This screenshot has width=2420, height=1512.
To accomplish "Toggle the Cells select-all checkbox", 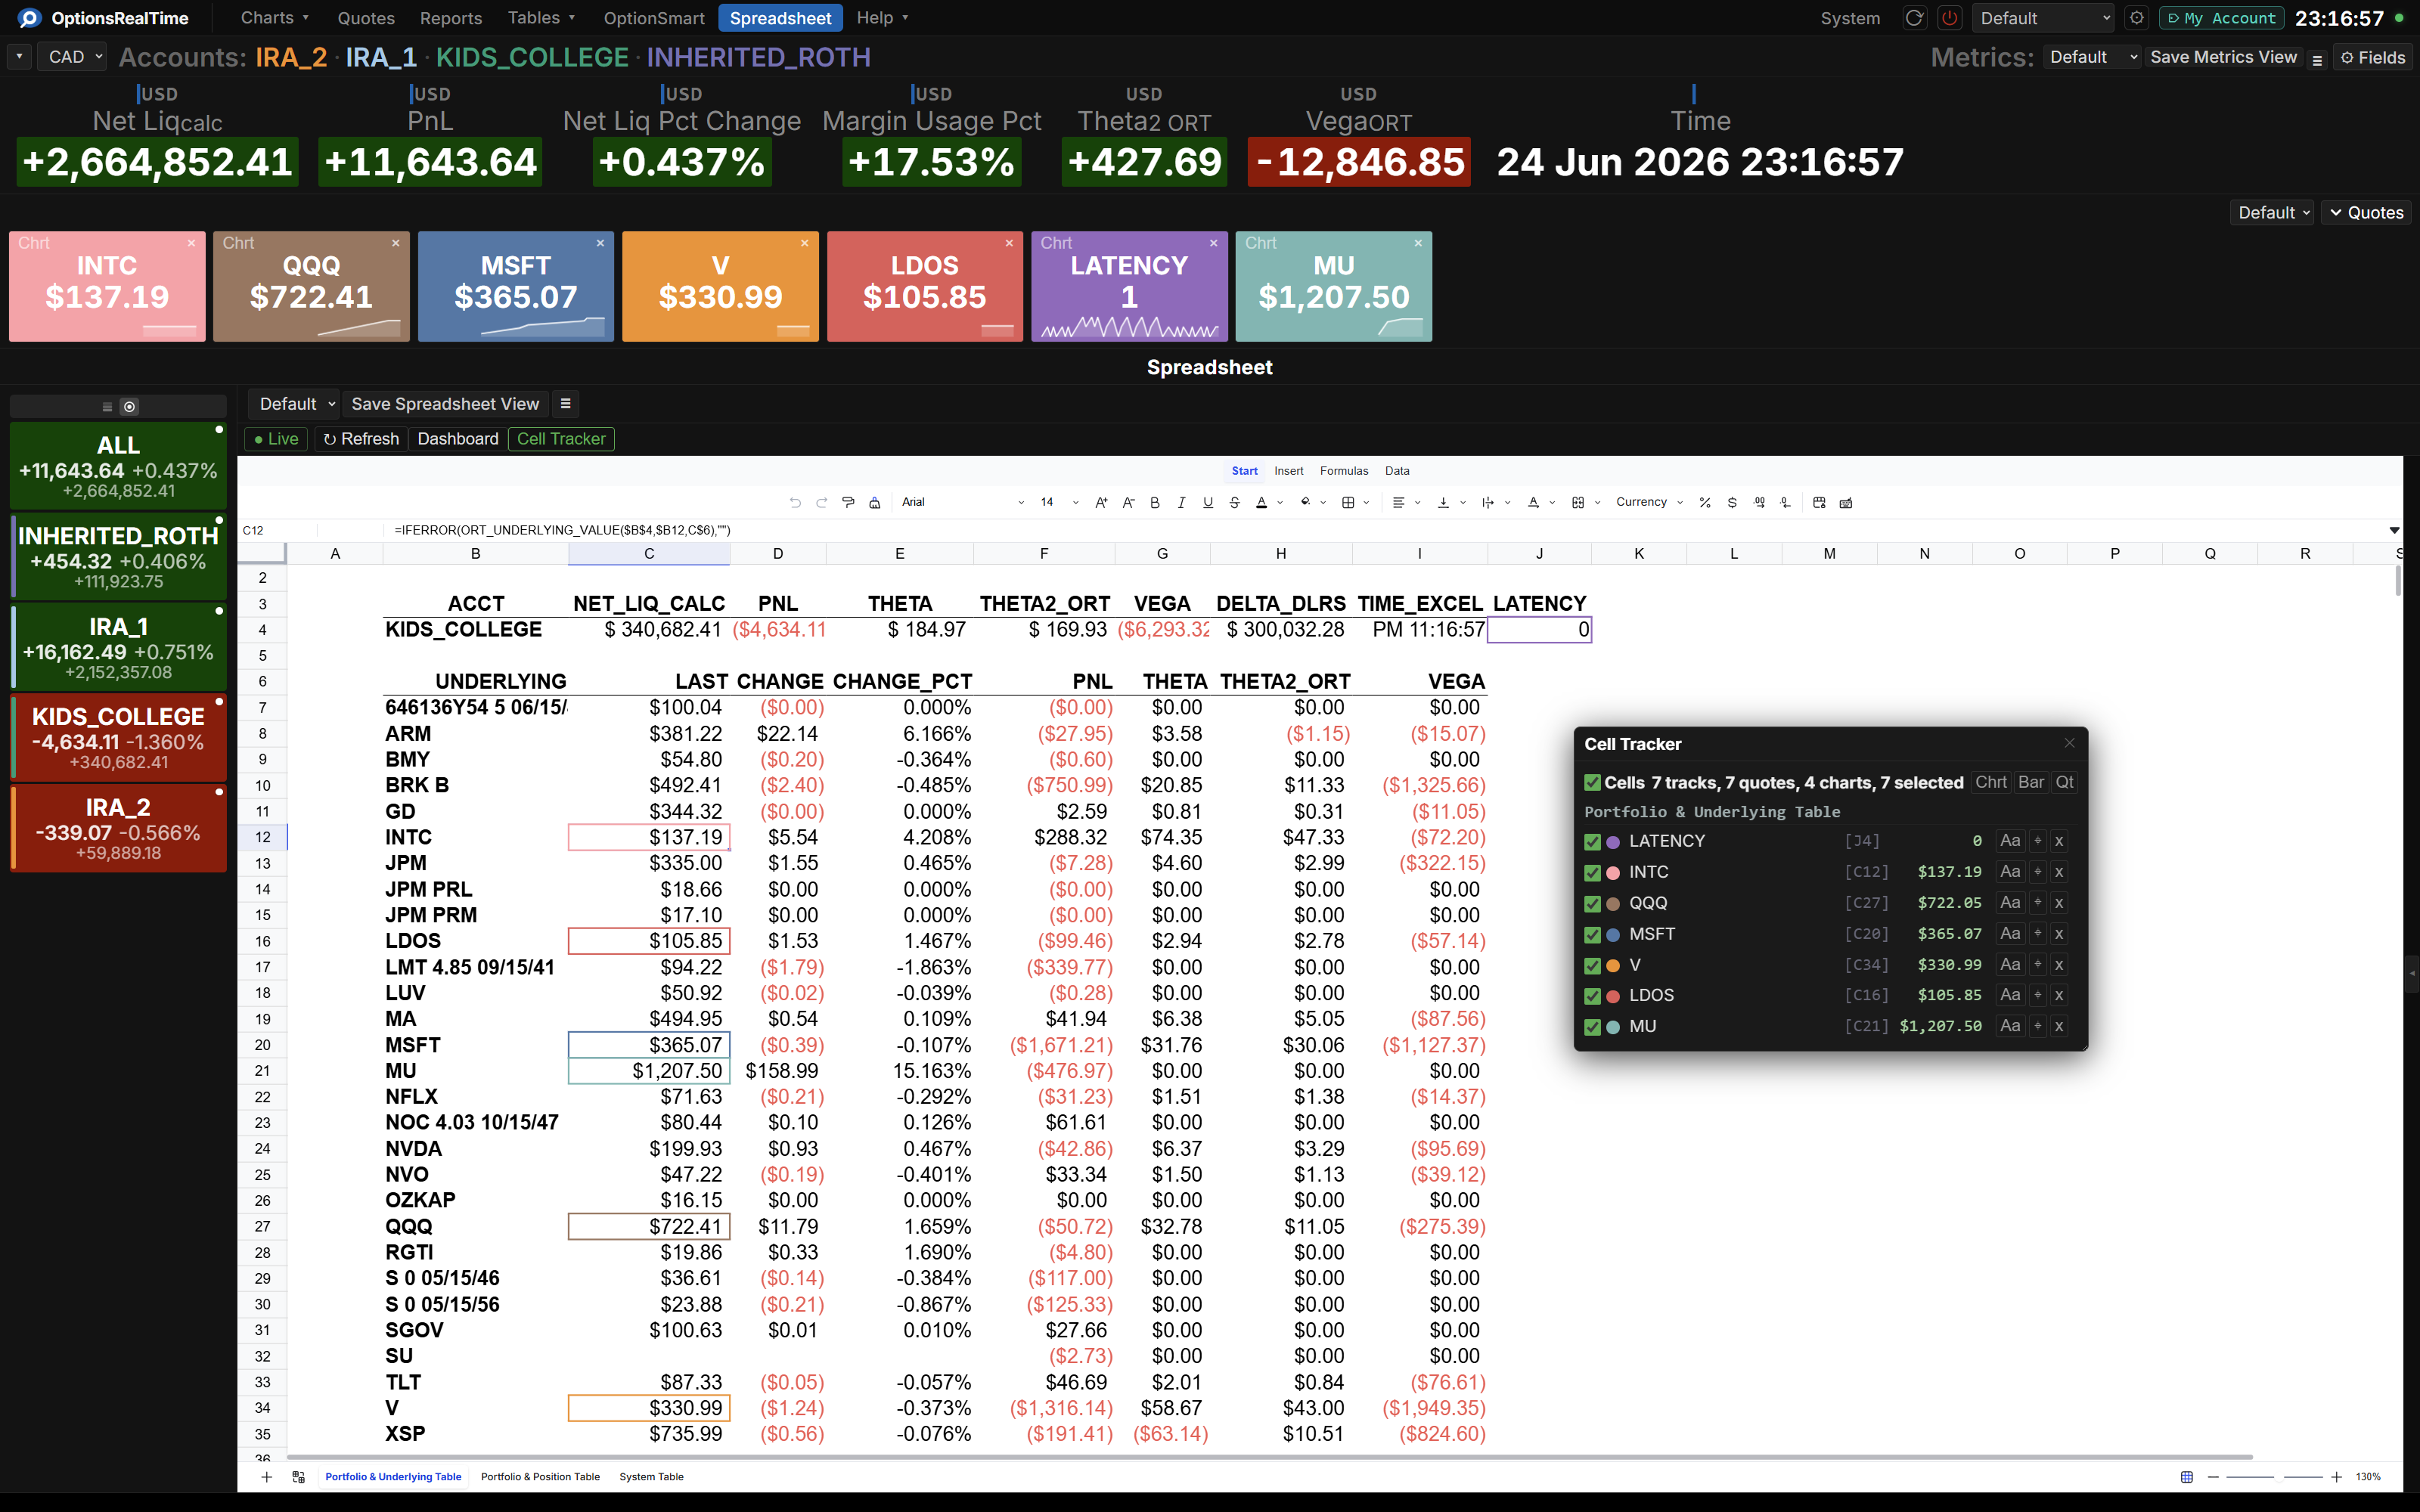I will click(1593, 783).
